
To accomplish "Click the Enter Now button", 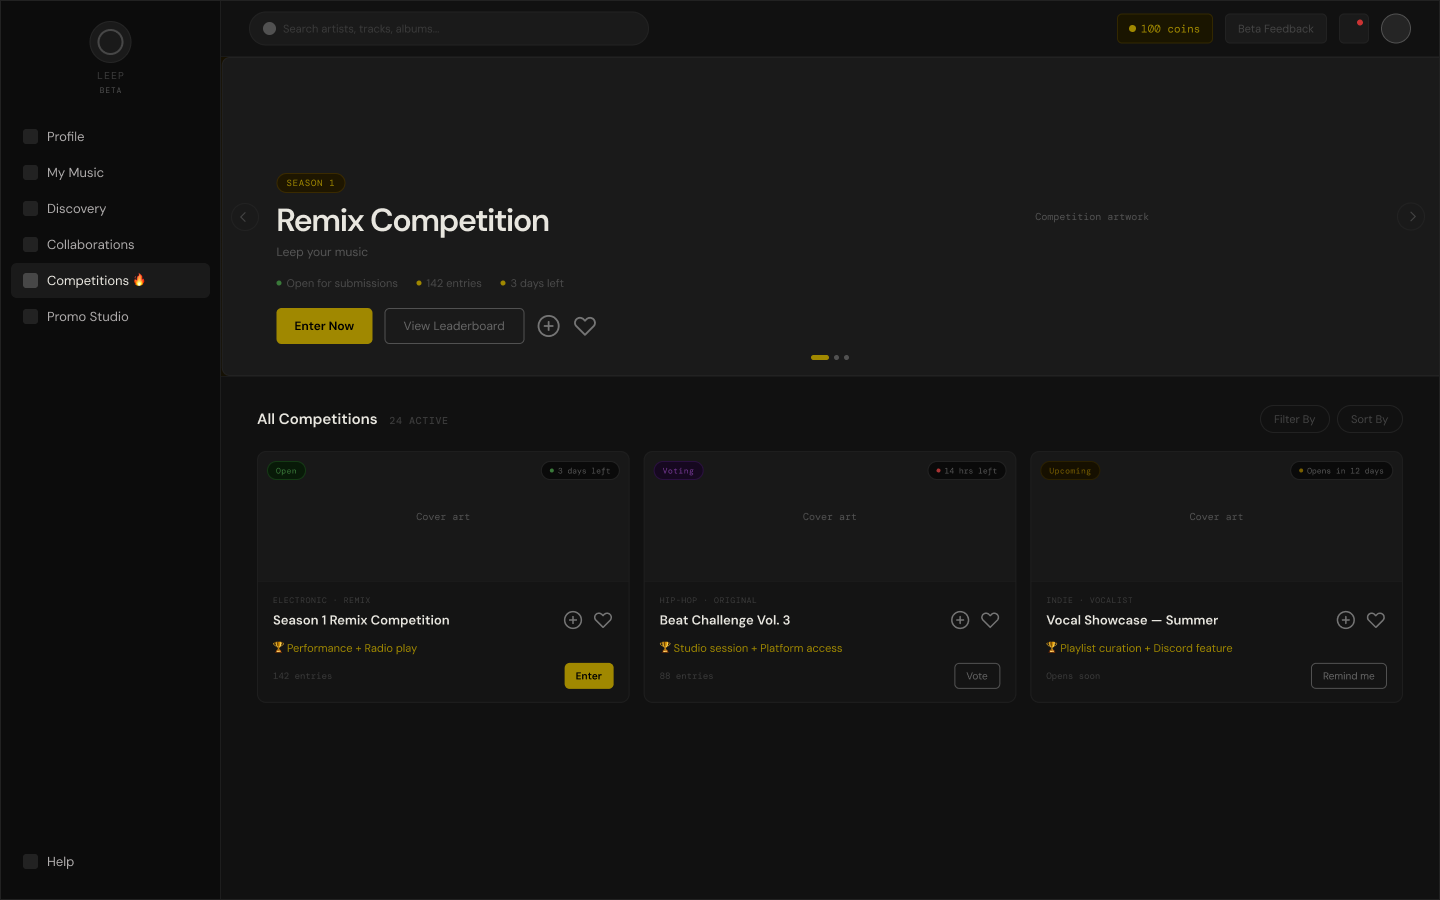I will [324, 326].
